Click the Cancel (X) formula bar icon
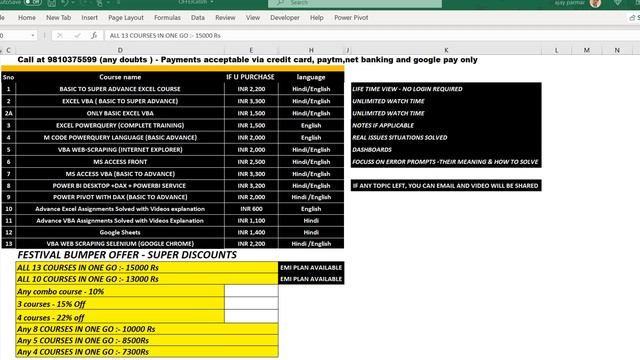This screenshot has height=360, width=640. [60, 36]
